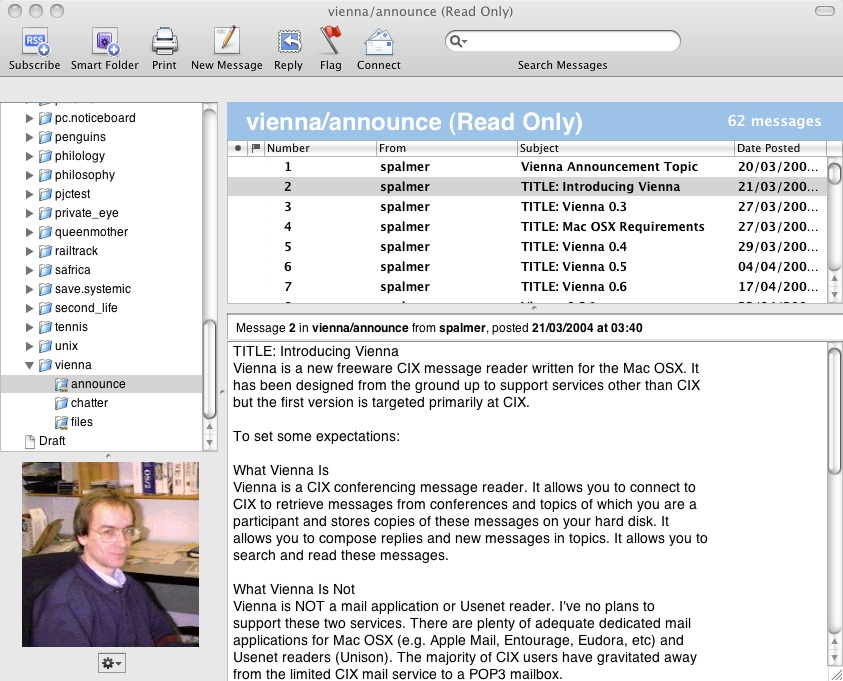Open search magnifier options dropdown
This screenshot has width=843, height=681.
click(459, 41)
